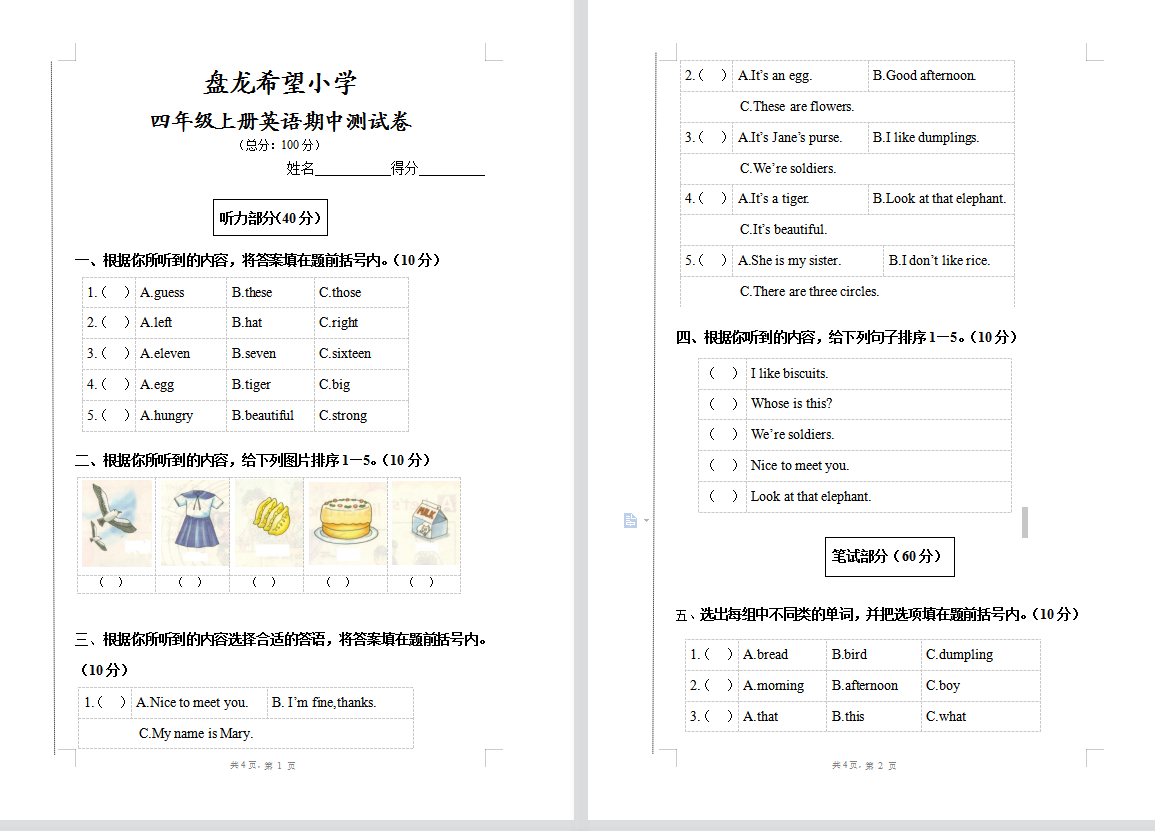1155x831 pixels.
Task: Click the word C.right
Action: click(x=338, y=323)
